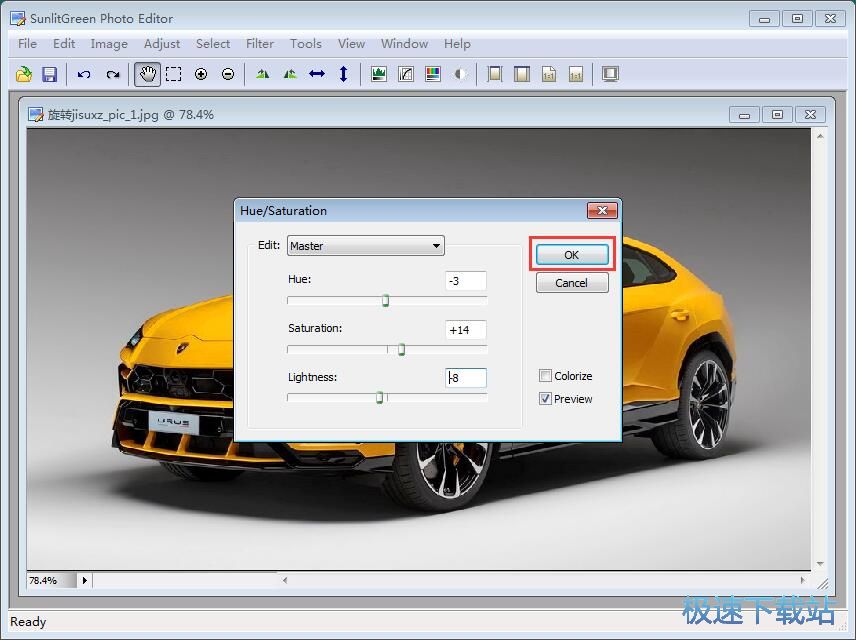Click the document icon beside the jisuxz_pic_1.jpg title
856x640 pixels.
click(36, 114)
